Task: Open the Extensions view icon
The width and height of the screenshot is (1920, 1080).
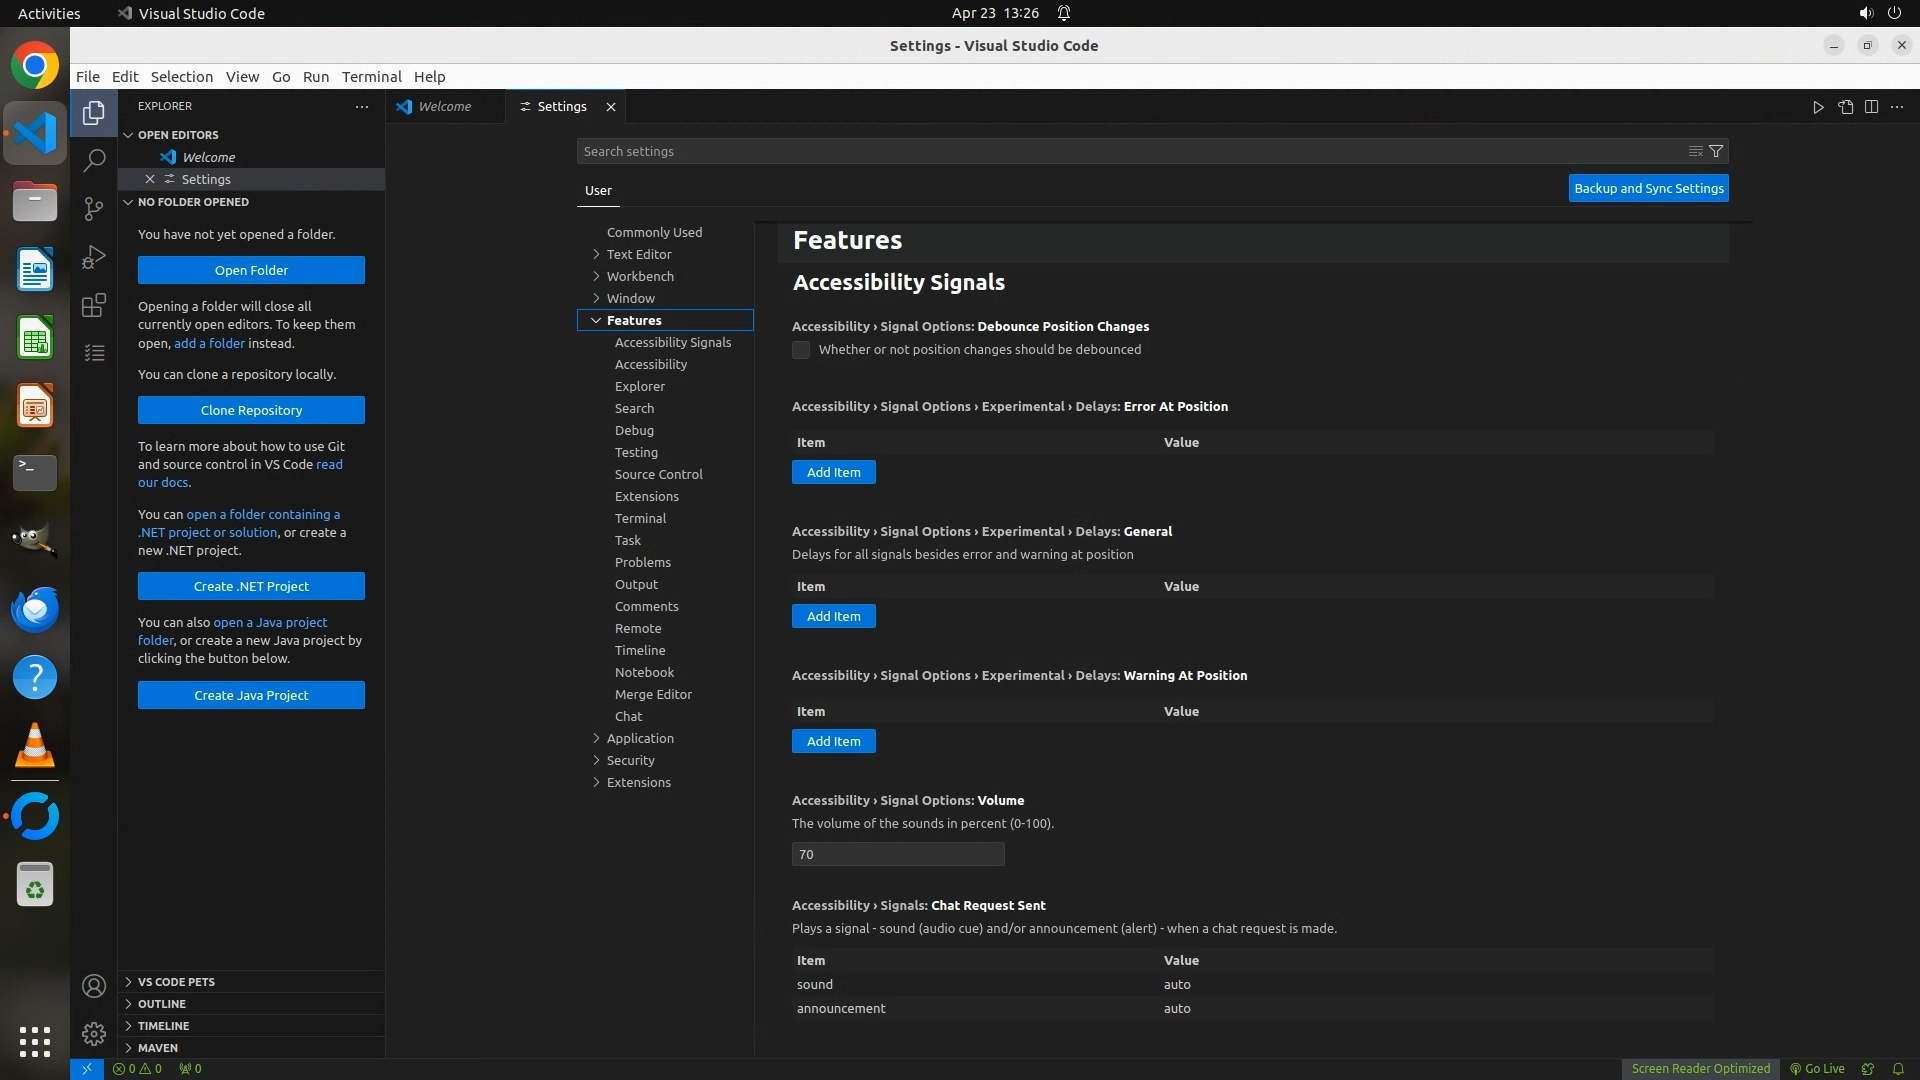Action: pyautogui.click(x=94, y=305)
